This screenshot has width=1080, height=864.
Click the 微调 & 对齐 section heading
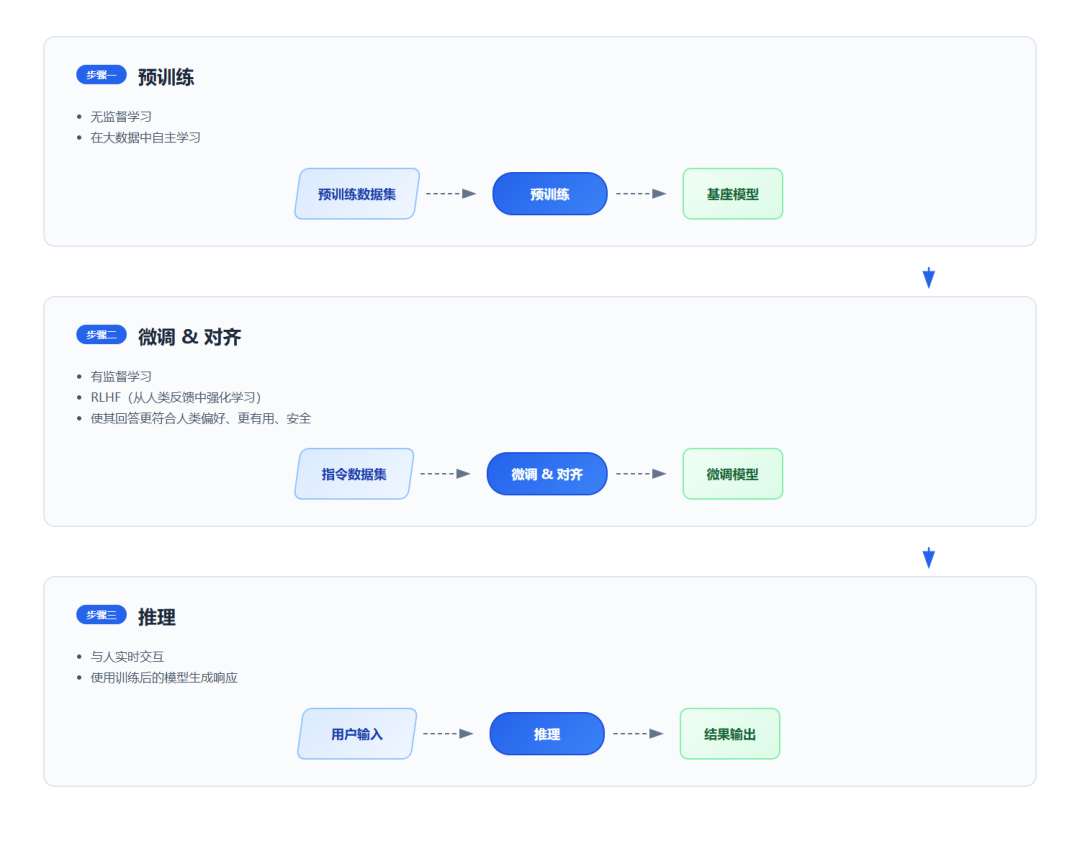[x=189, y=337]
